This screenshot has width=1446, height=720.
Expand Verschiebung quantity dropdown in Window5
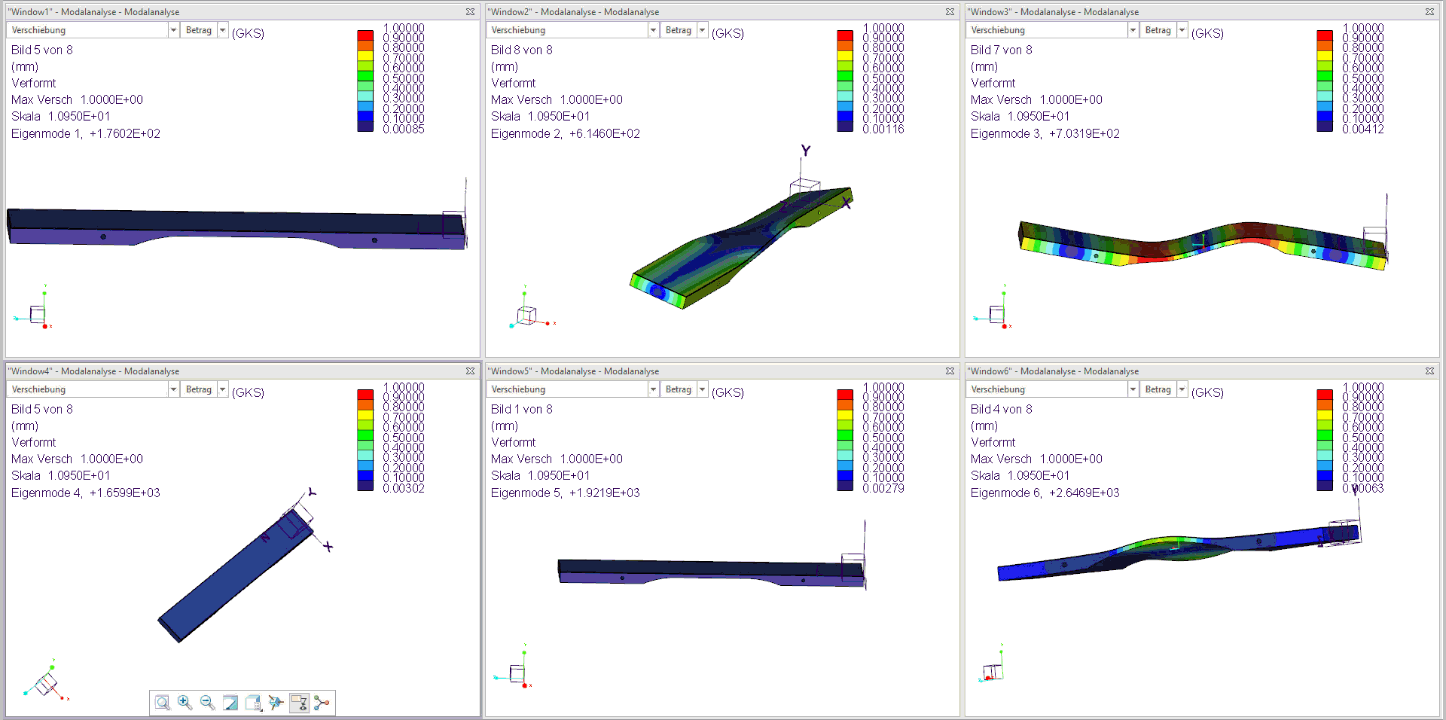coord(653,389)
